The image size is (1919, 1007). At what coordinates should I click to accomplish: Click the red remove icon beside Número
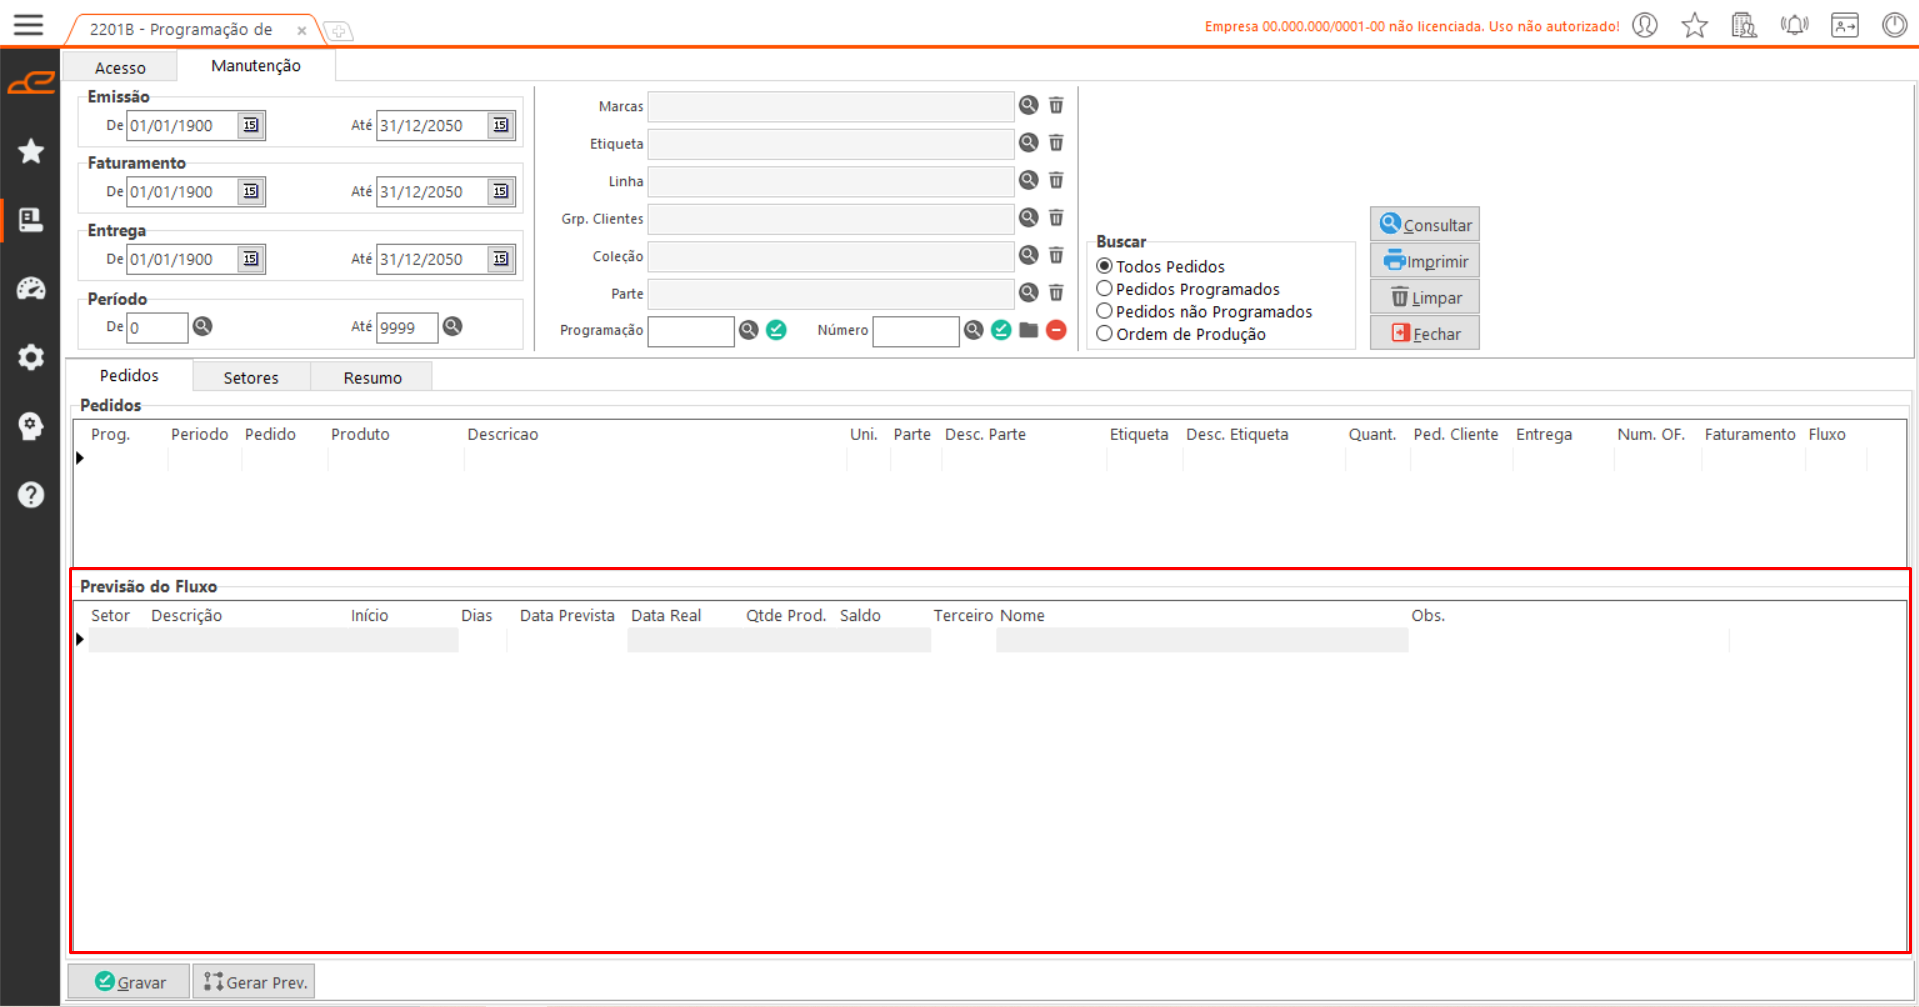point(1056,330)
